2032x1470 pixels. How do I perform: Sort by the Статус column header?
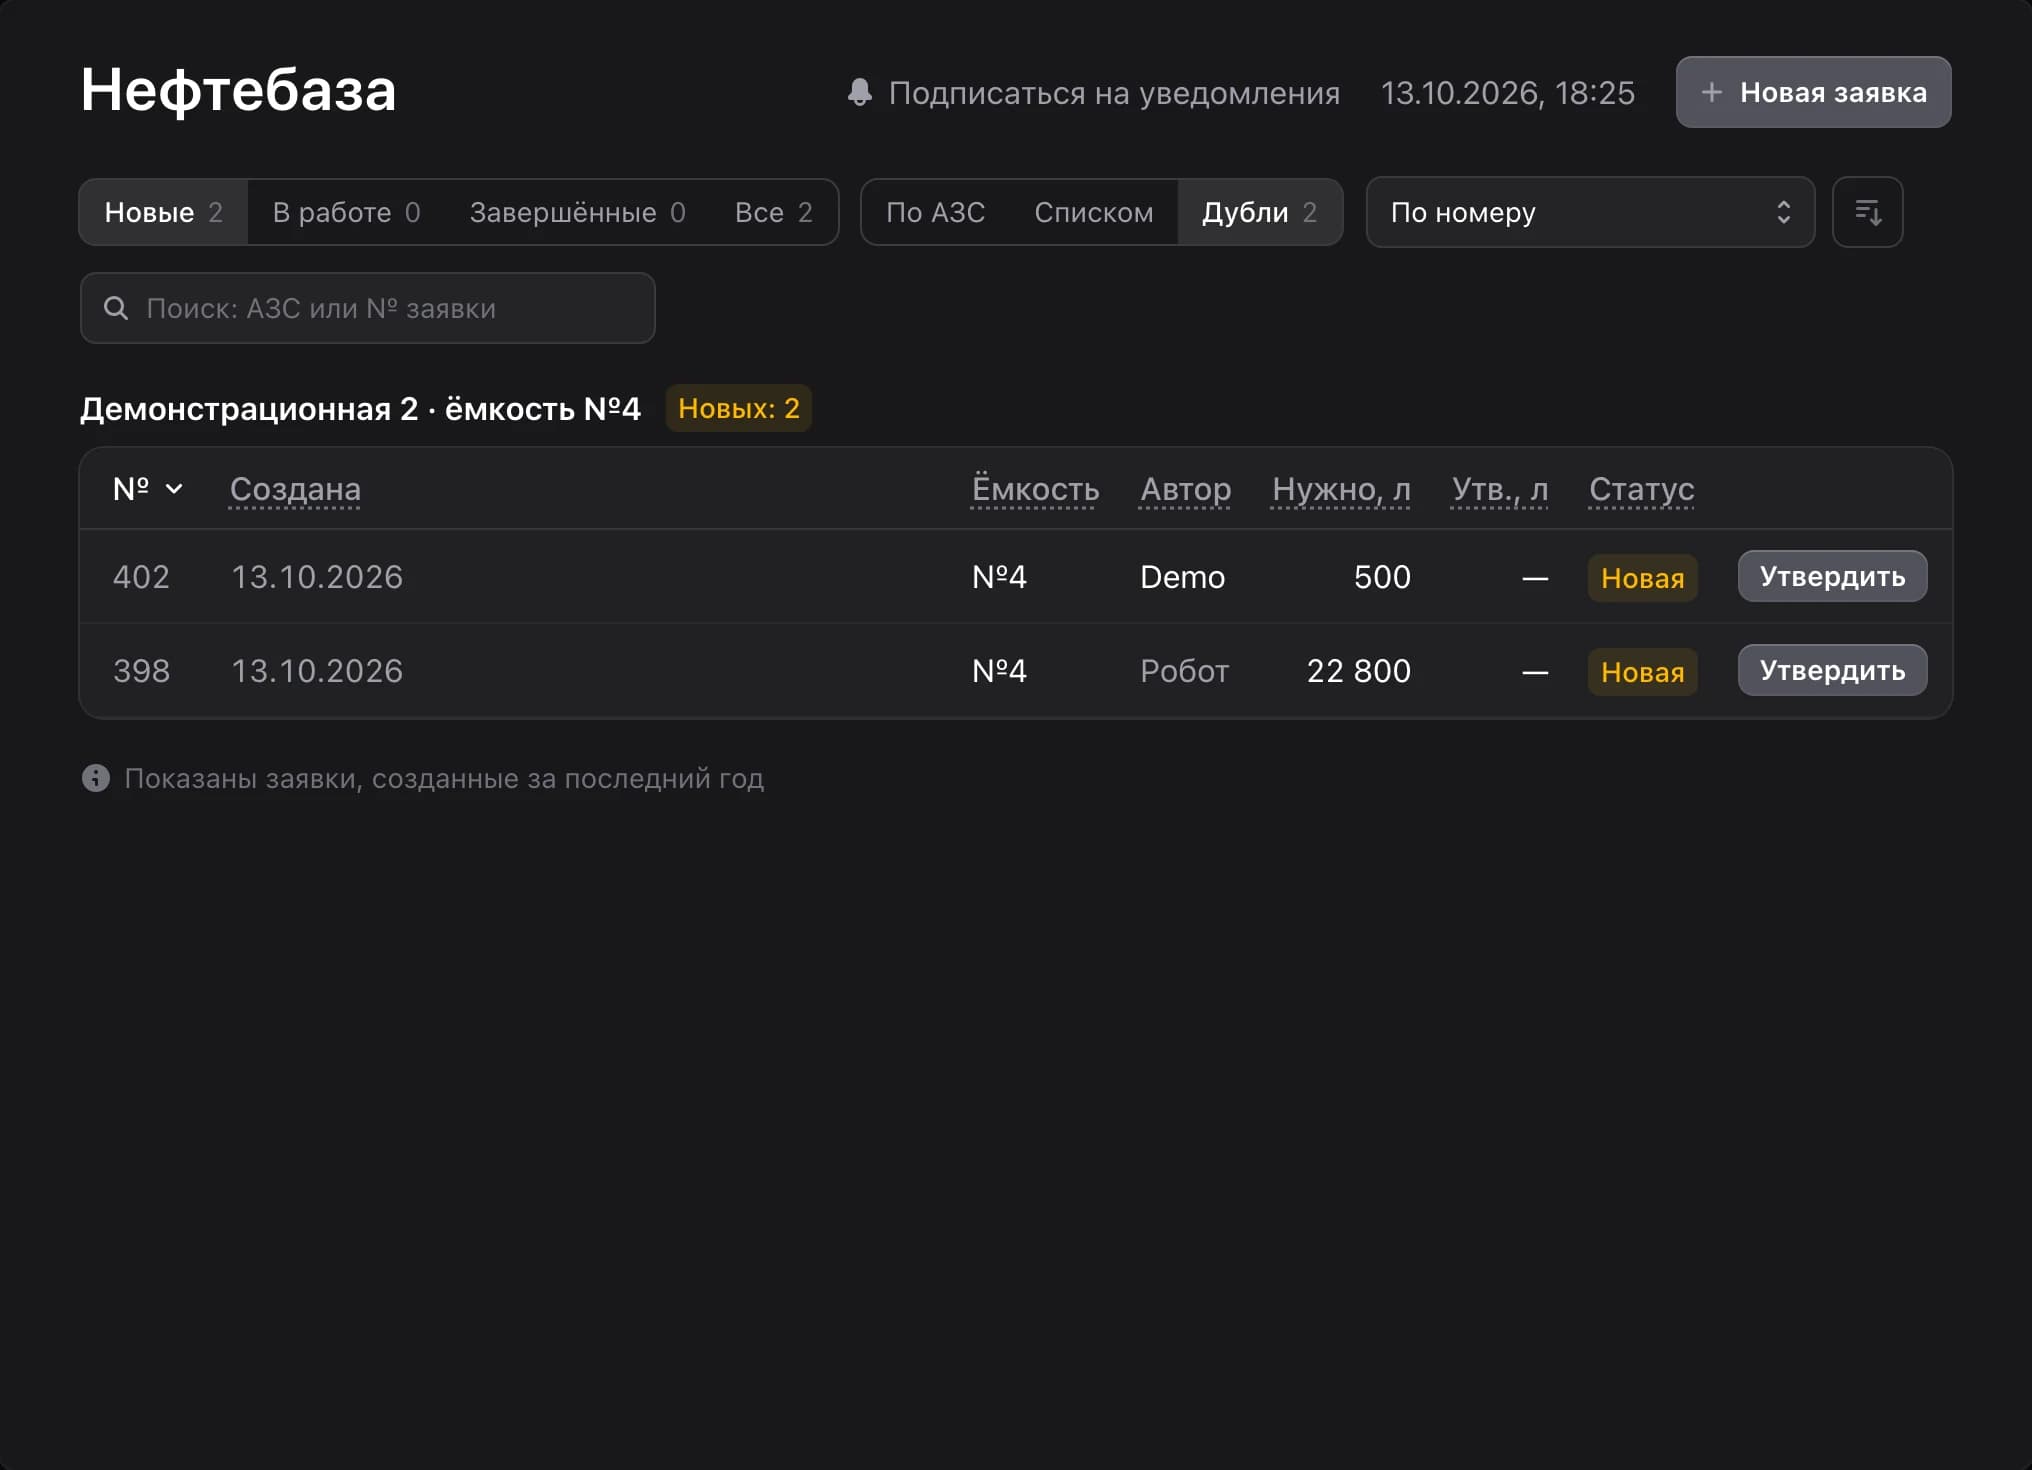point(1641,489)
